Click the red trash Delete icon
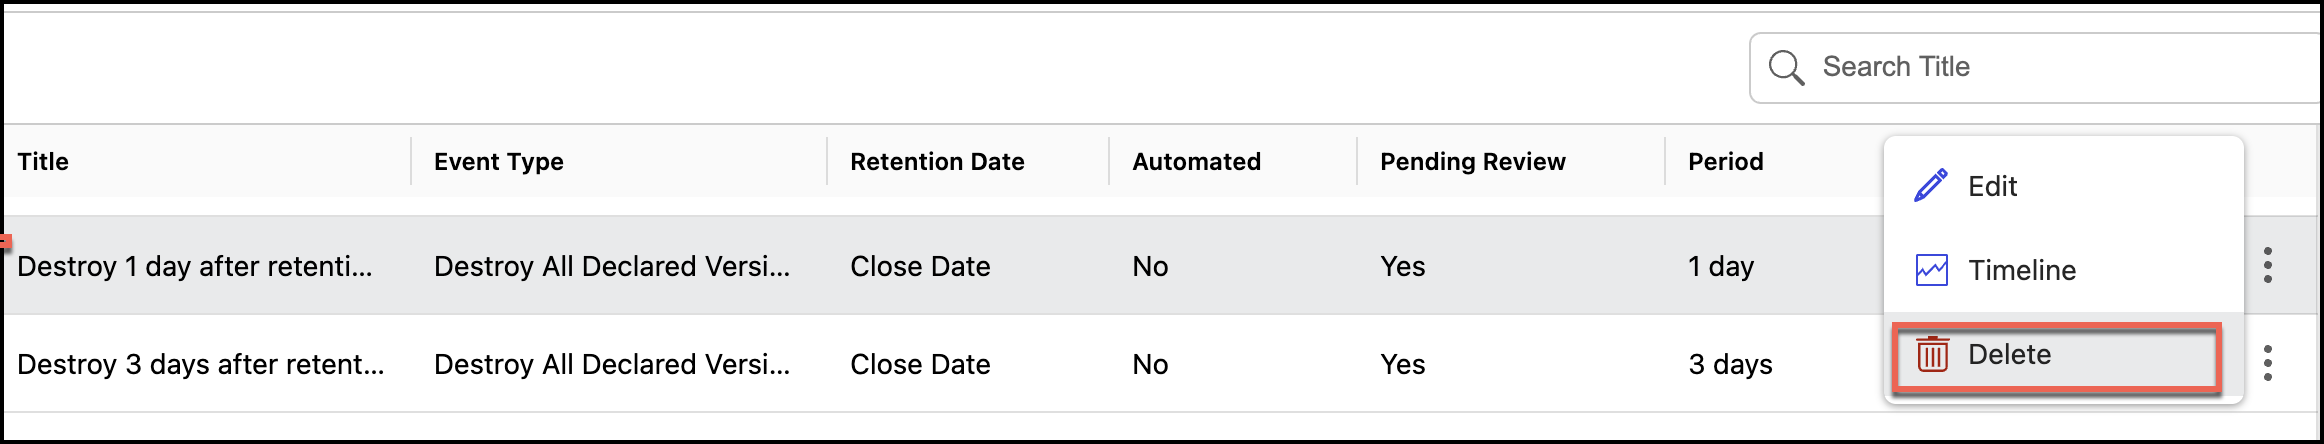Image resolution: width=2324 pixels, height=444 pixels. tap(1932, 355)
